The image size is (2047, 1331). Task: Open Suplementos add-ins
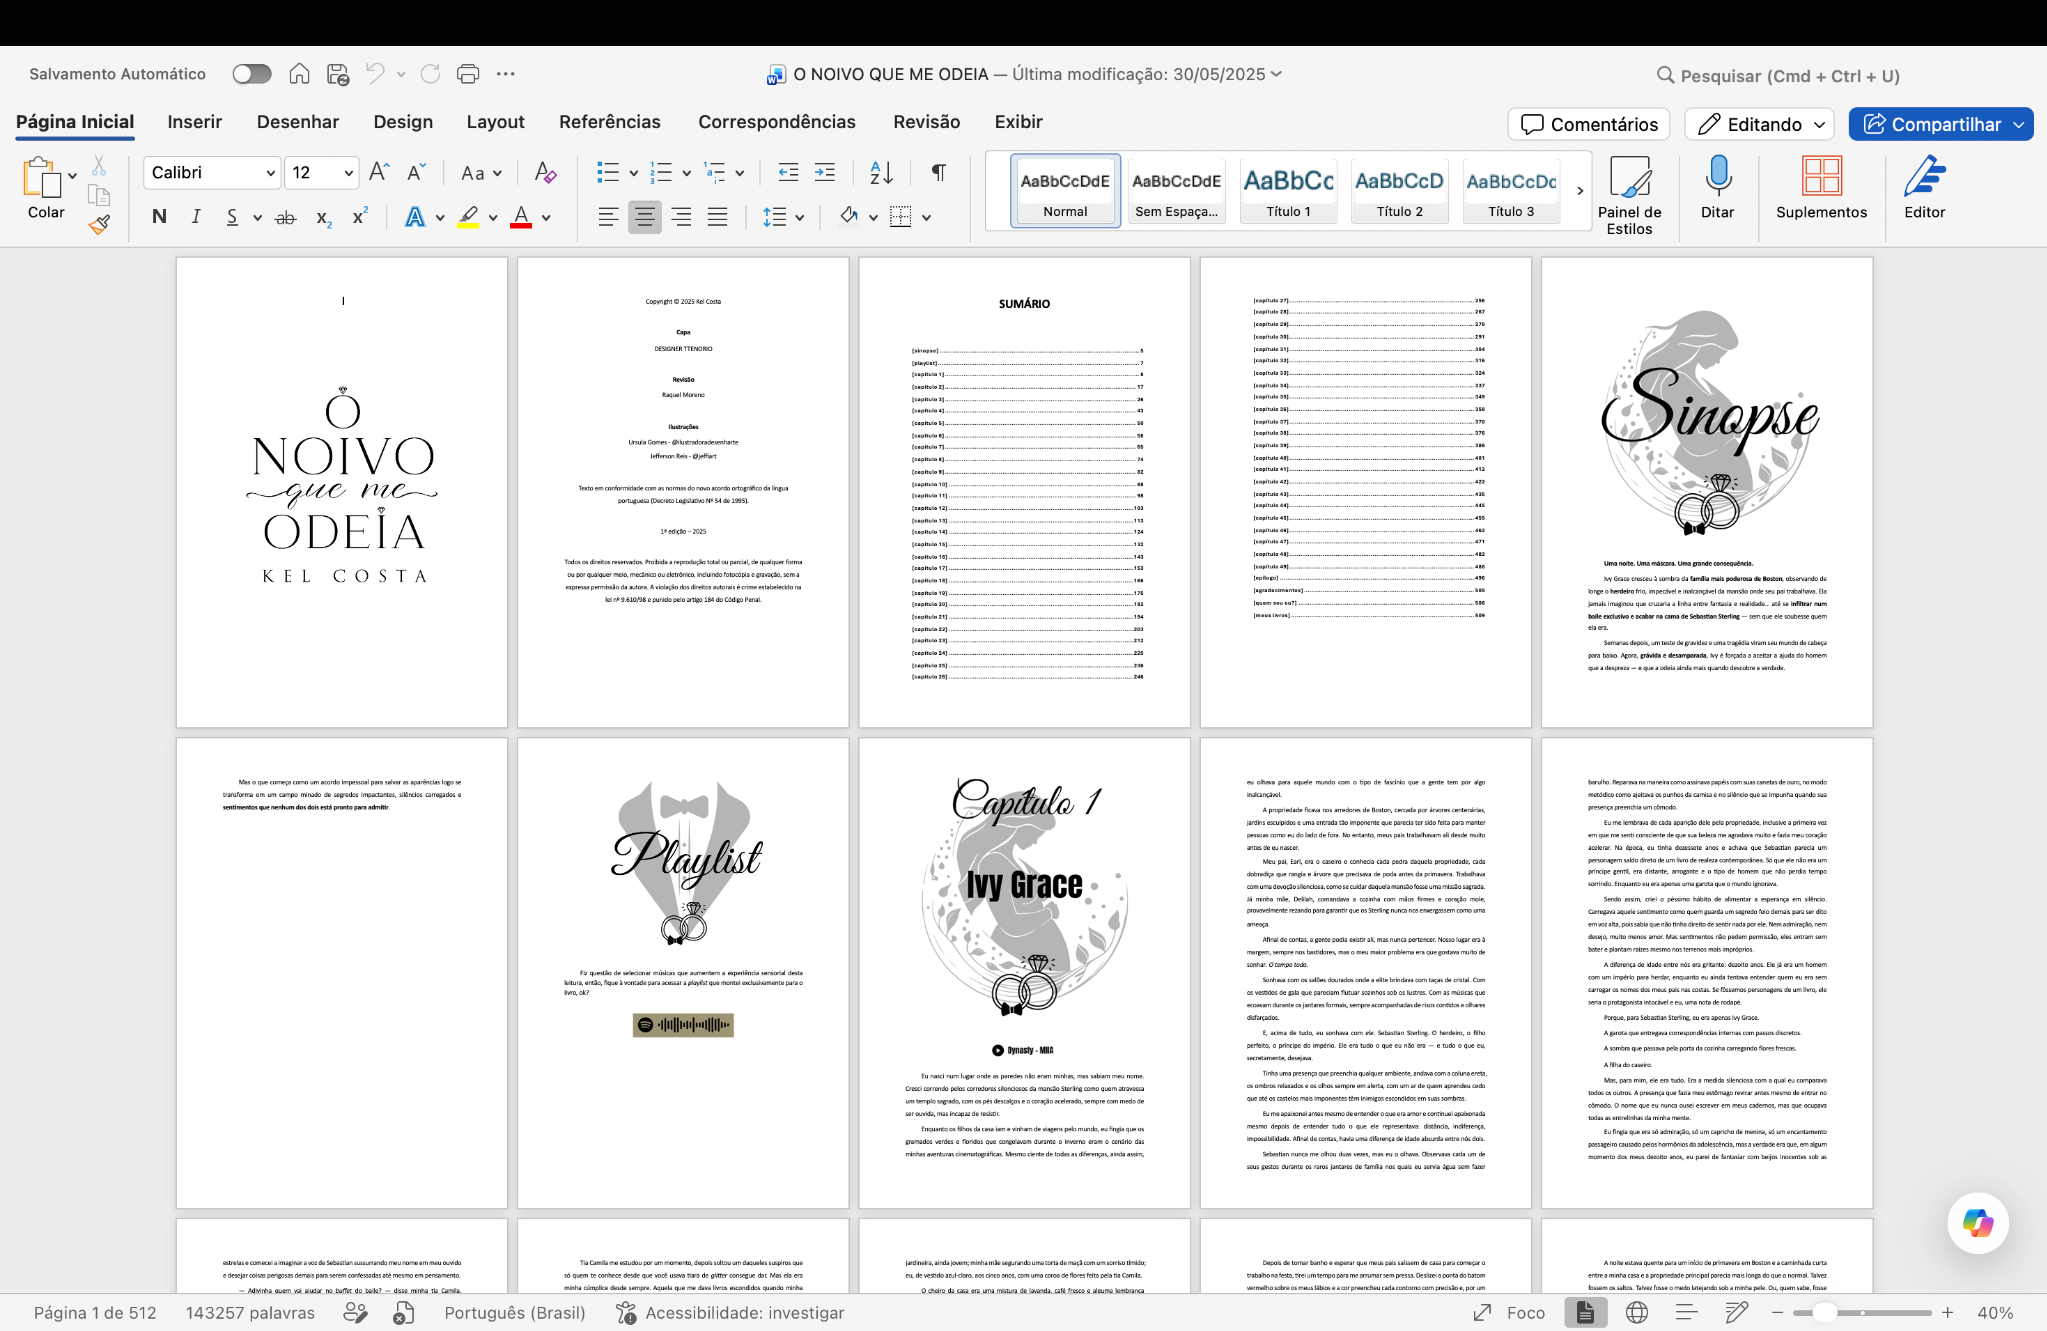tap(1821, 188)
